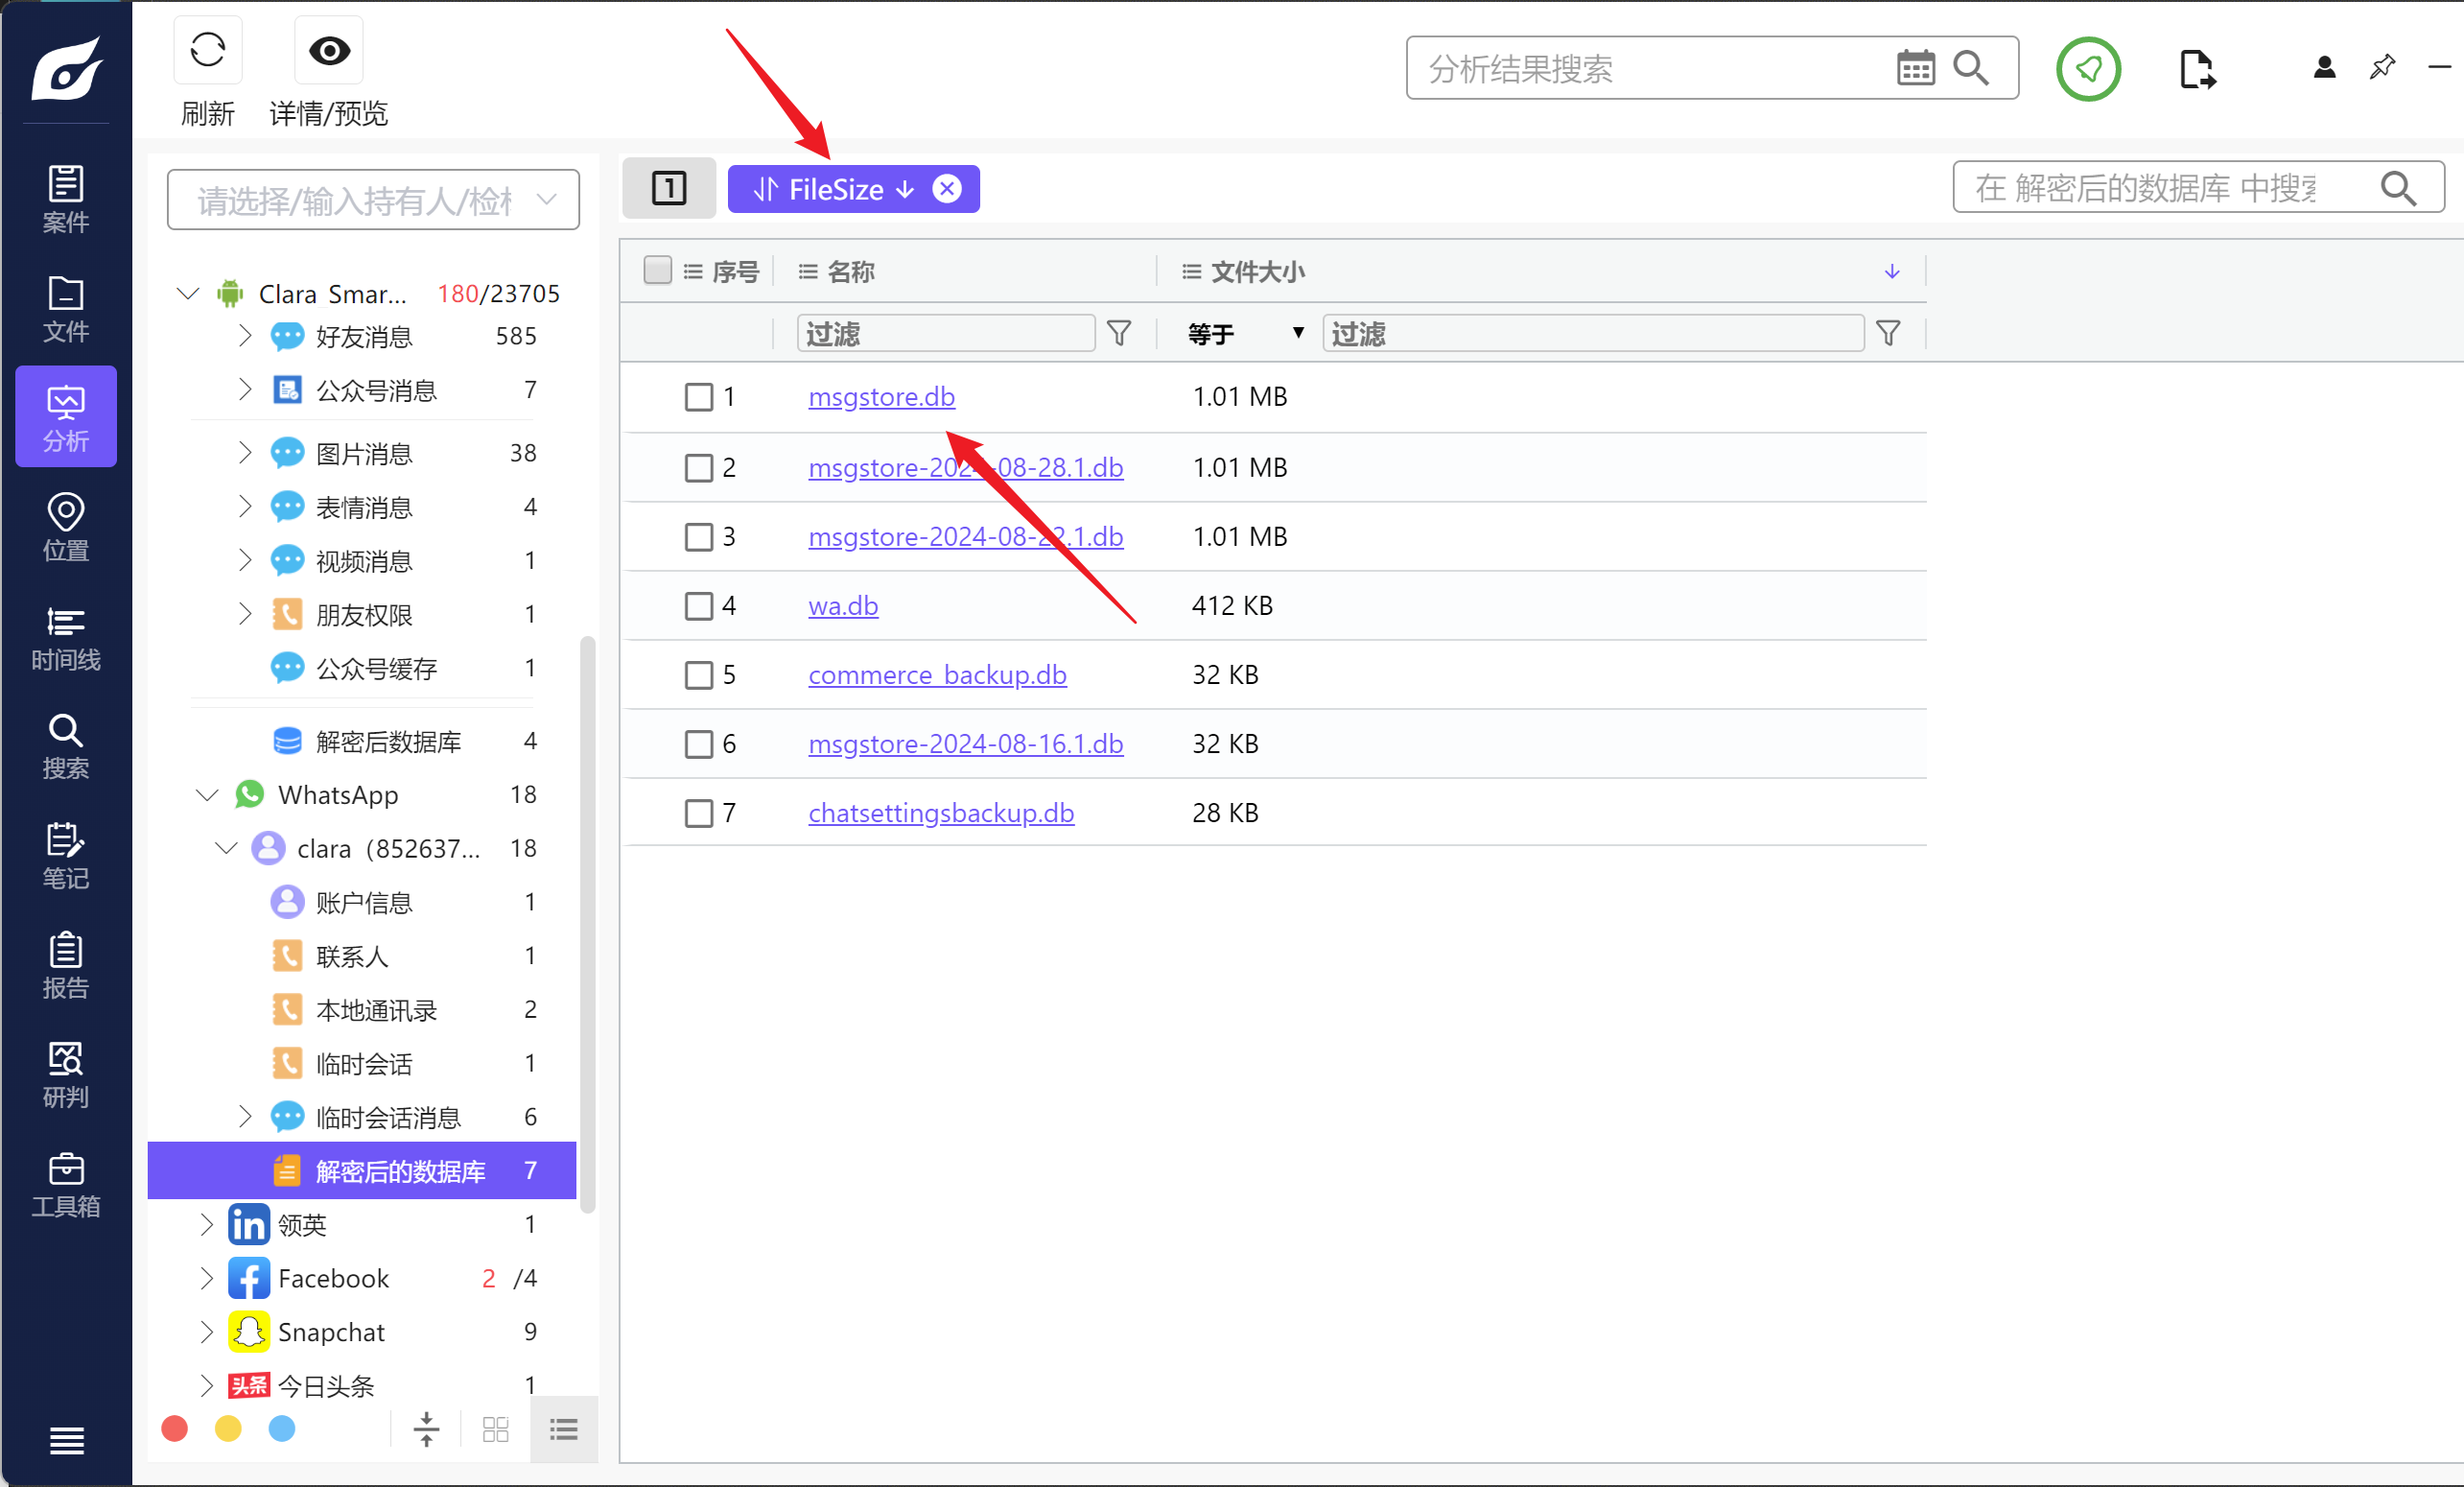Collapse the WhatsApp tree node

tap(206, 796)
